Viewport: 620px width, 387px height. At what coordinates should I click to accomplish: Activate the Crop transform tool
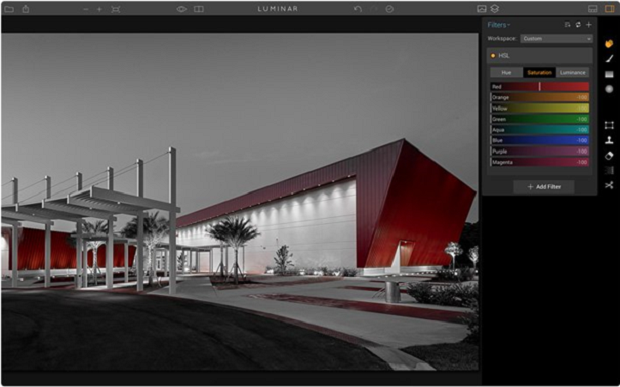(x=609, y=125)
